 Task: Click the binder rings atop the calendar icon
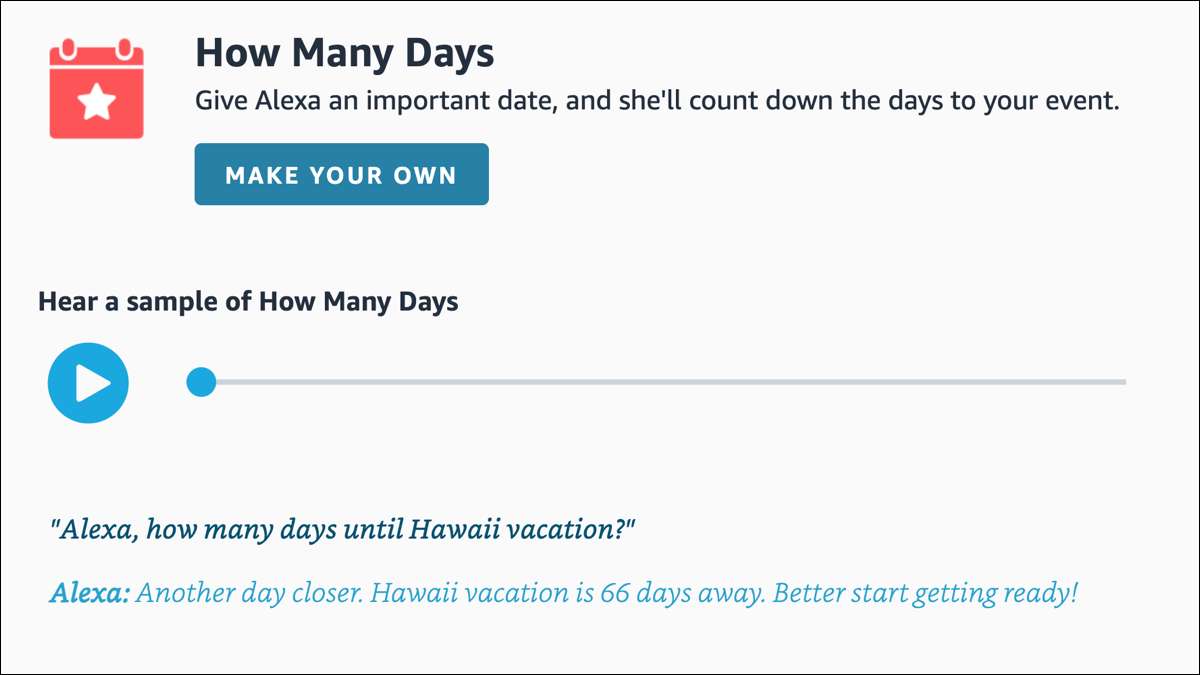(97, 47)
